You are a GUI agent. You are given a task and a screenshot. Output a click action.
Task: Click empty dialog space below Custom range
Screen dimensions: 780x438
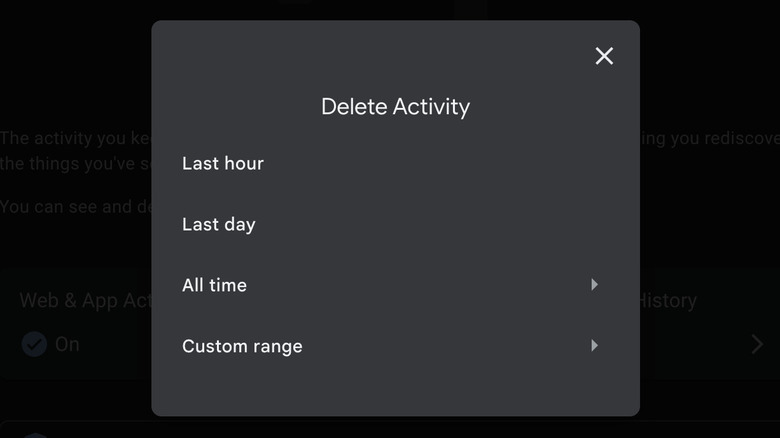pos(395,390)
